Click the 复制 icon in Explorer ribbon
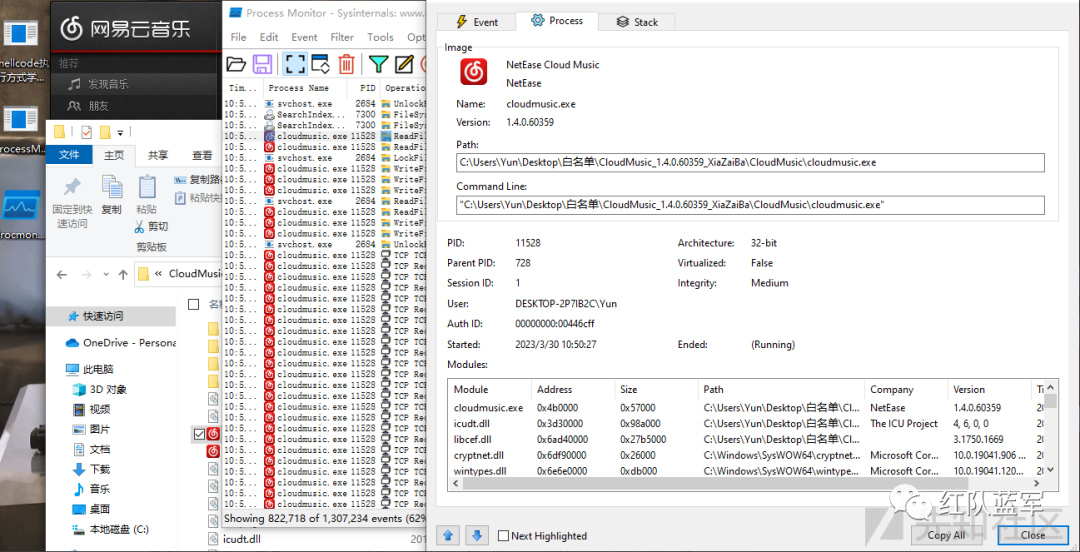 (112, 187)
